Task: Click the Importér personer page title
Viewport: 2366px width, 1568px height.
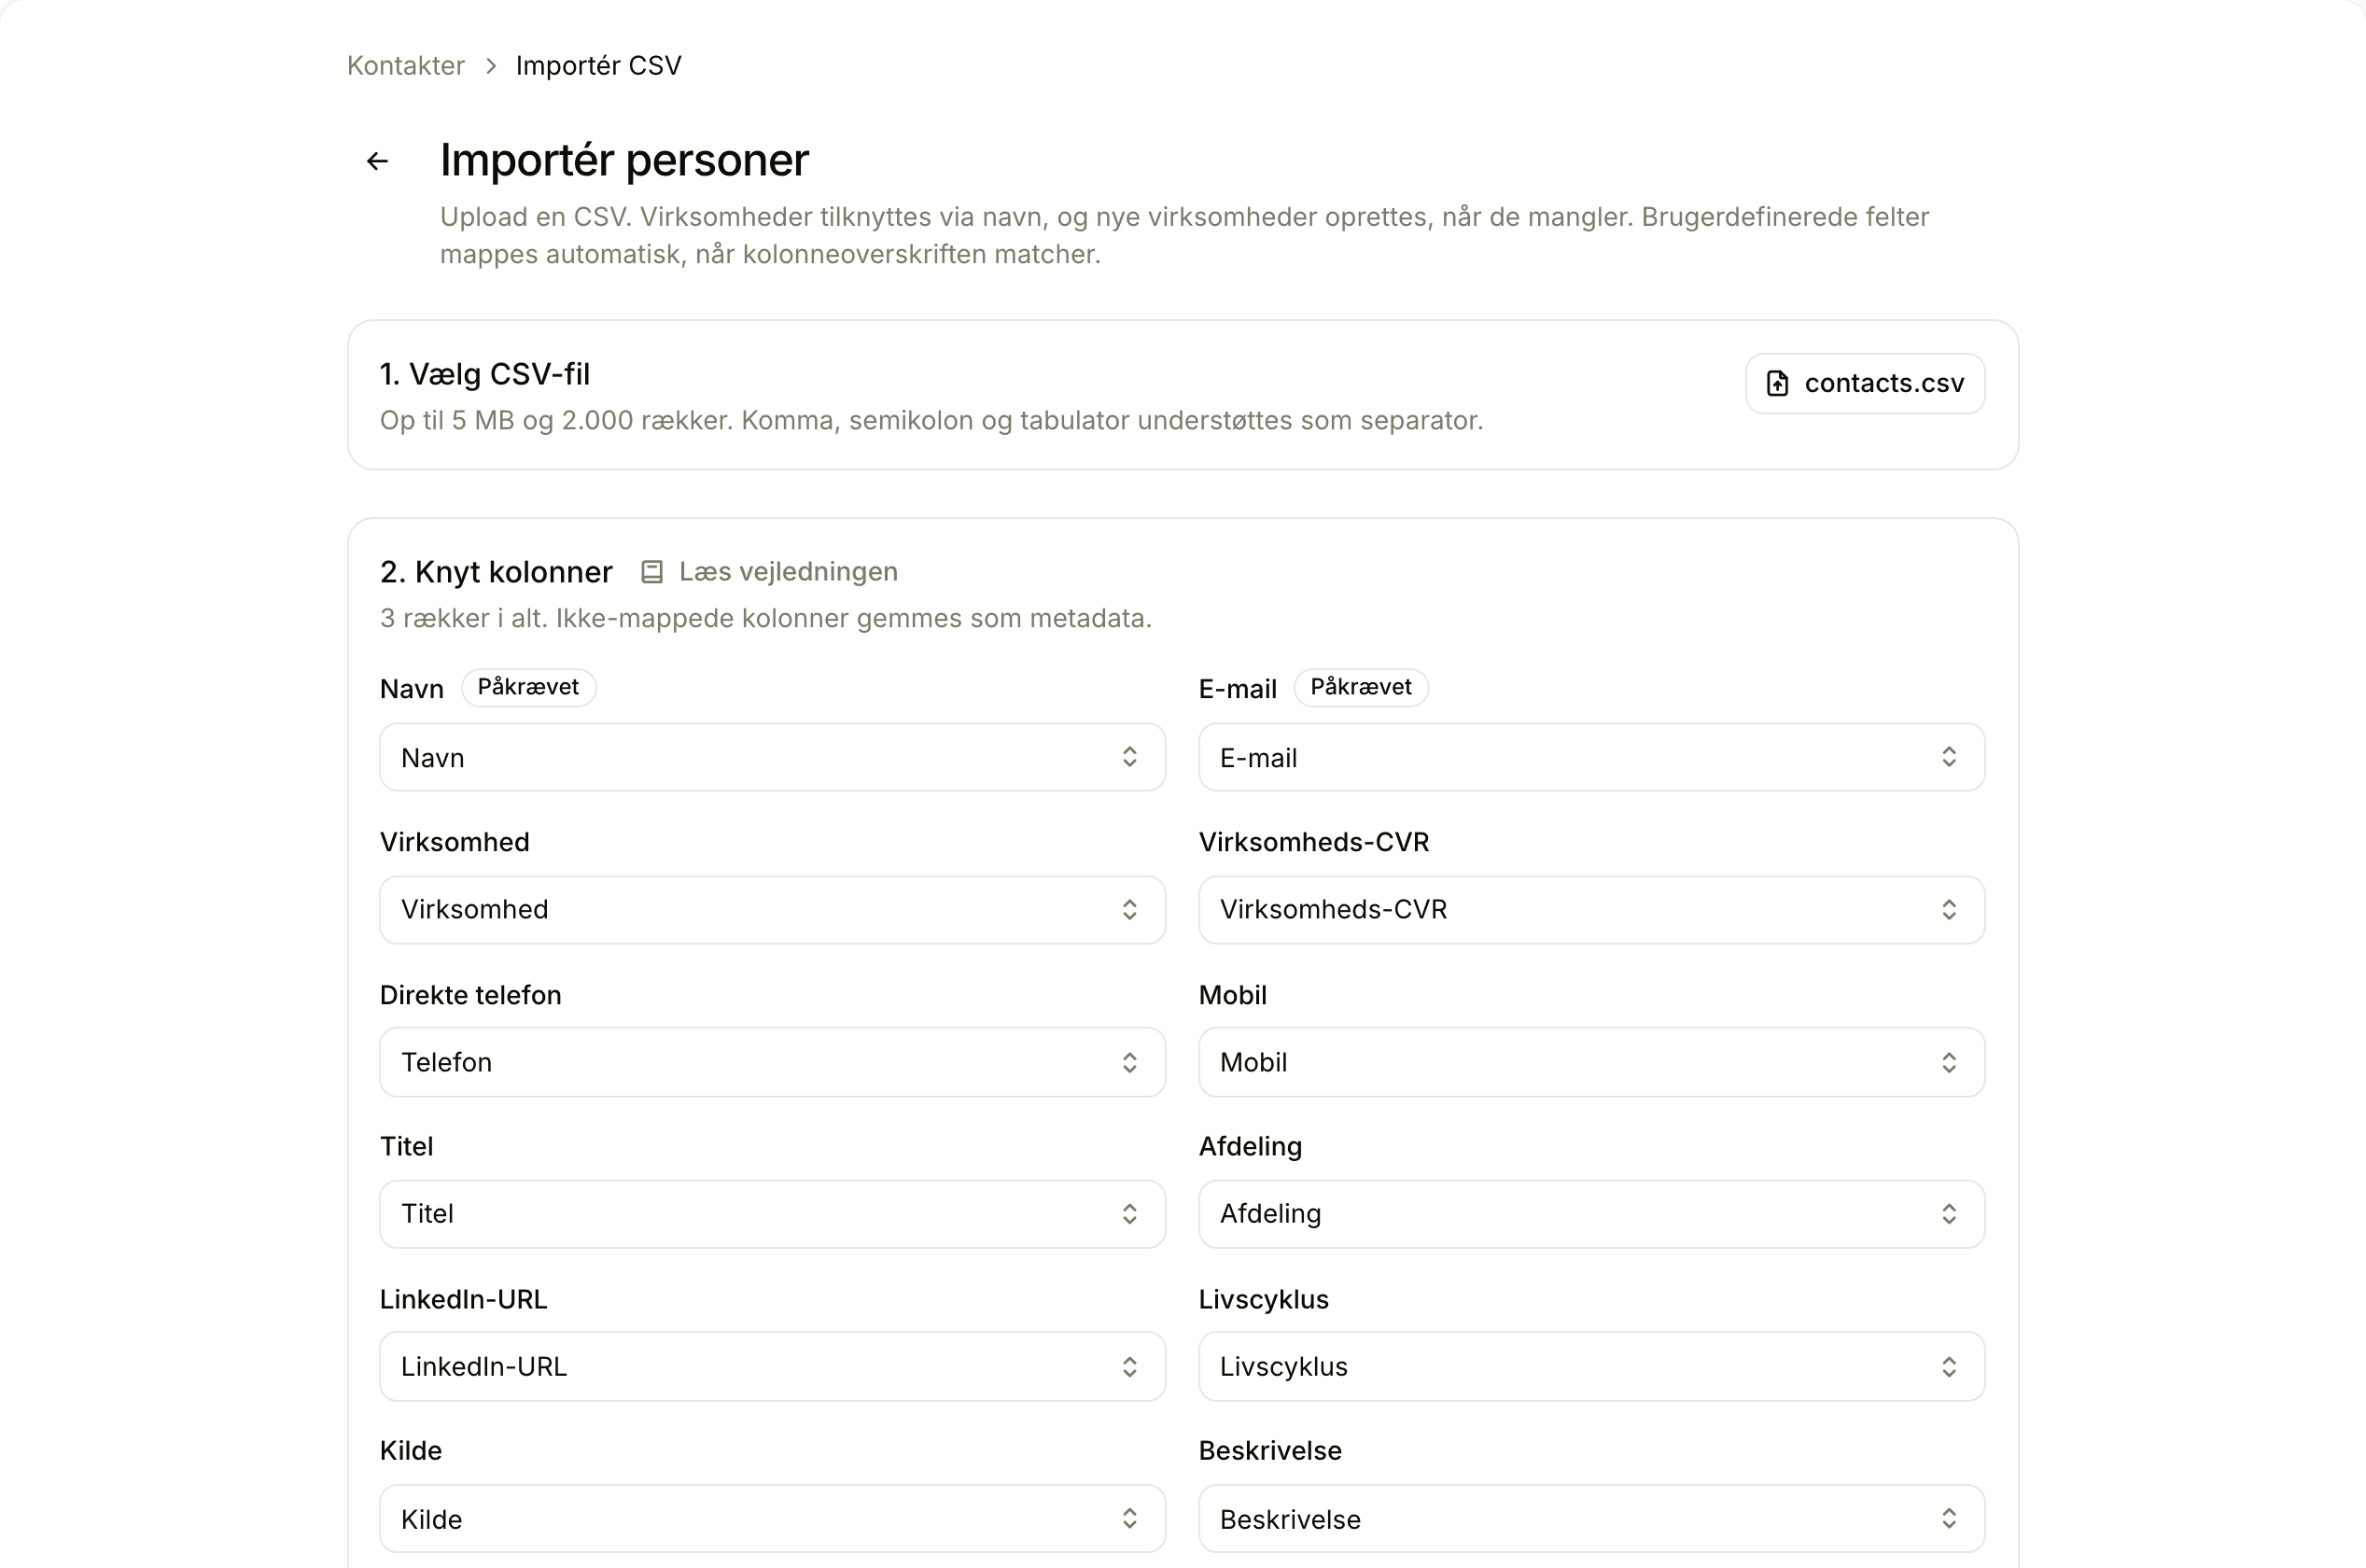Action: (624, 160)
